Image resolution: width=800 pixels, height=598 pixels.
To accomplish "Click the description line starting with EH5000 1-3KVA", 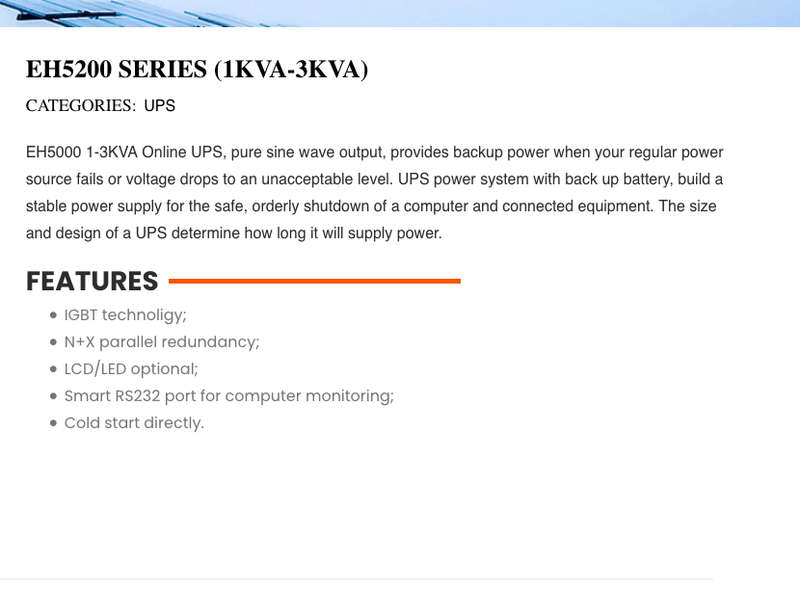I will point(374,153).
